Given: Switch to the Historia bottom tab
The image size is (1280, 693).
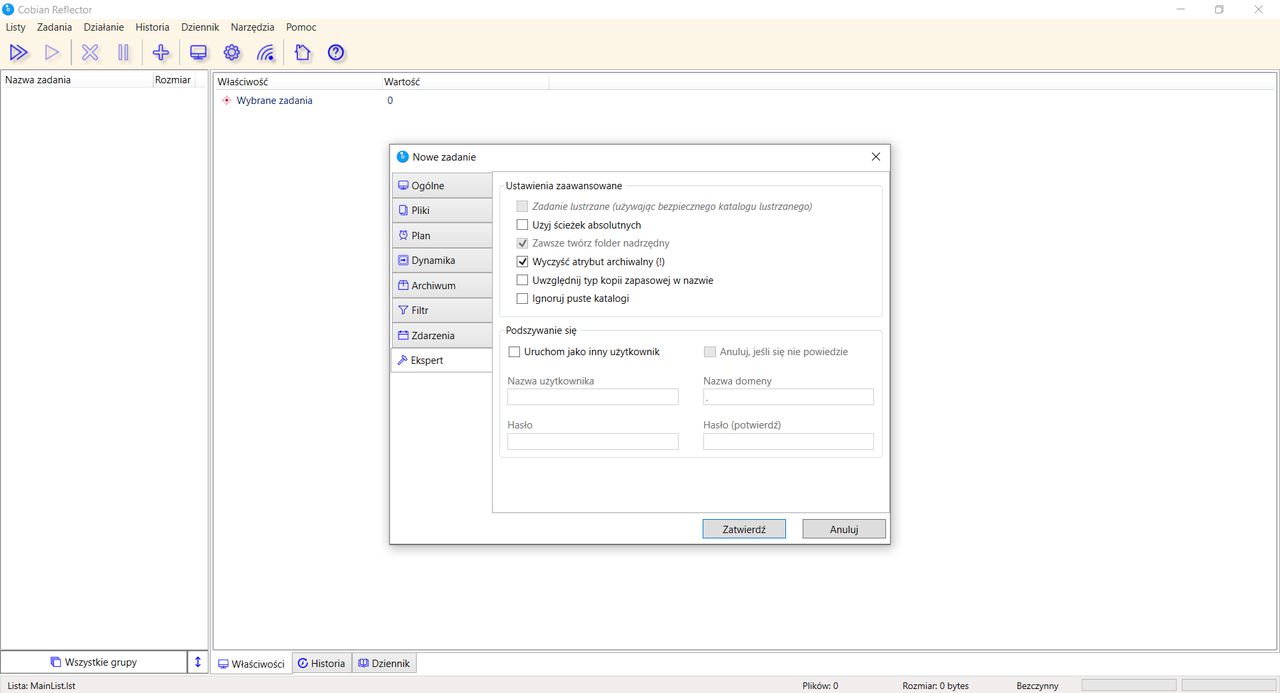Looking at the screenshot, I should click(321, 663).
